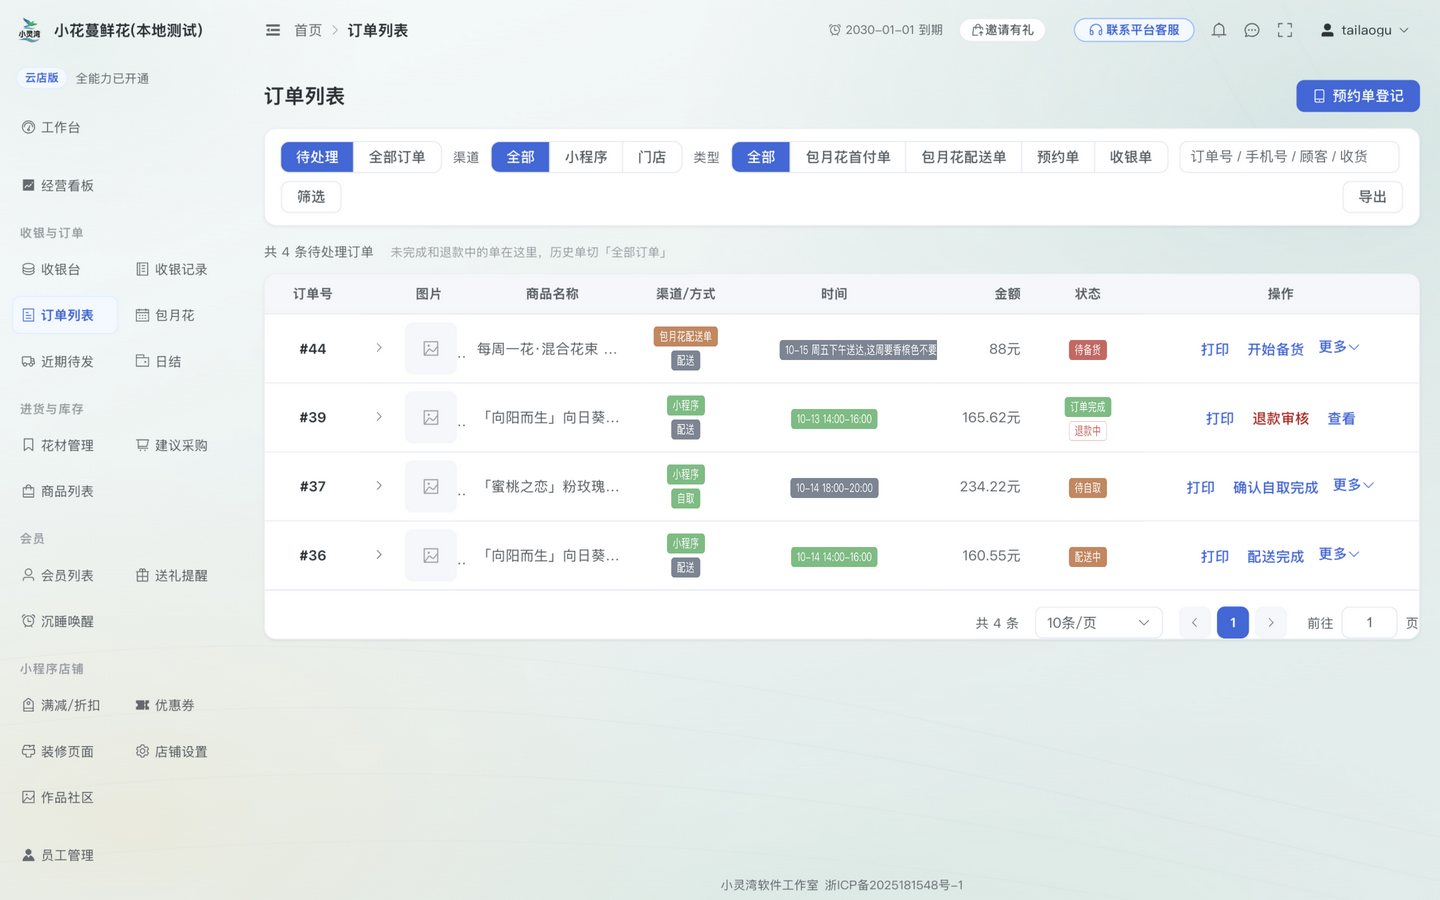Select 包月花配送单 type filter

click(x=964, y=157)
